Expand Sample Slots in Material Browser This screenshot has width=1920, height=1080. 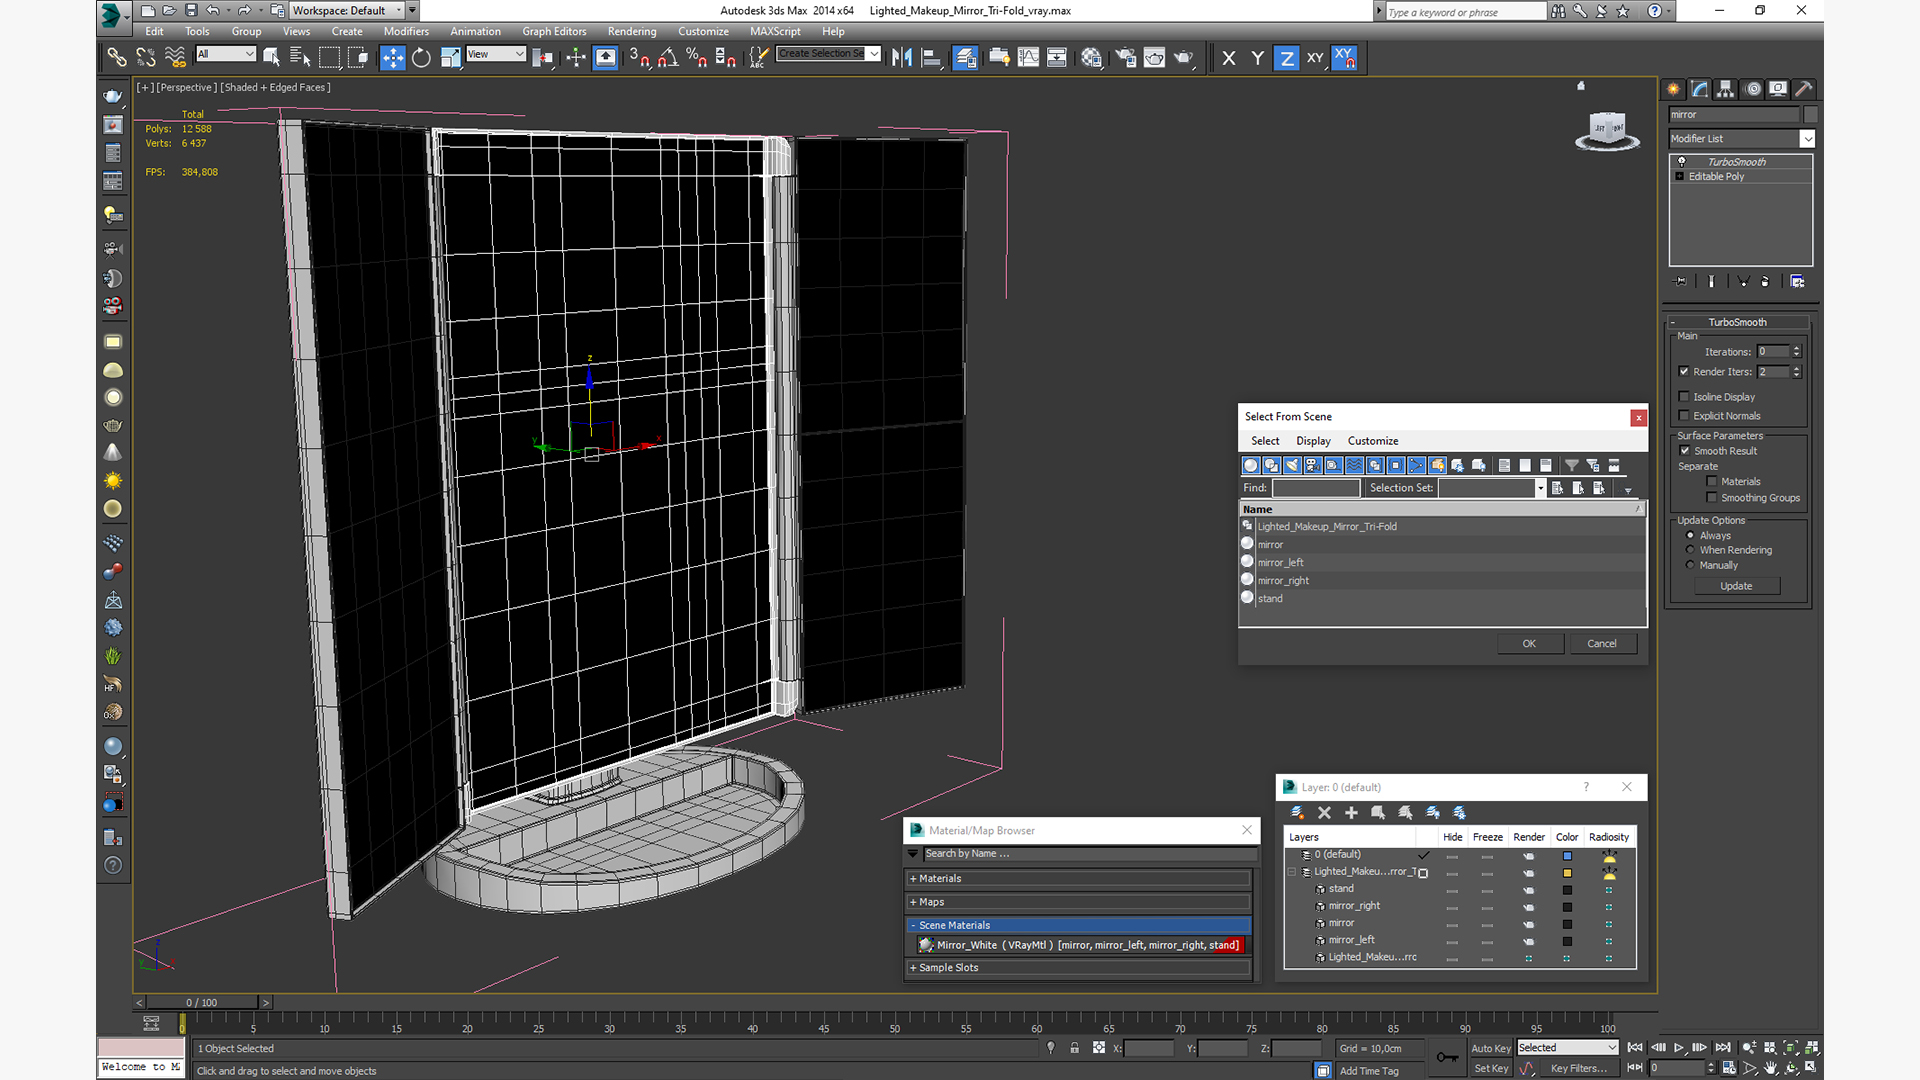[1078, 968]
